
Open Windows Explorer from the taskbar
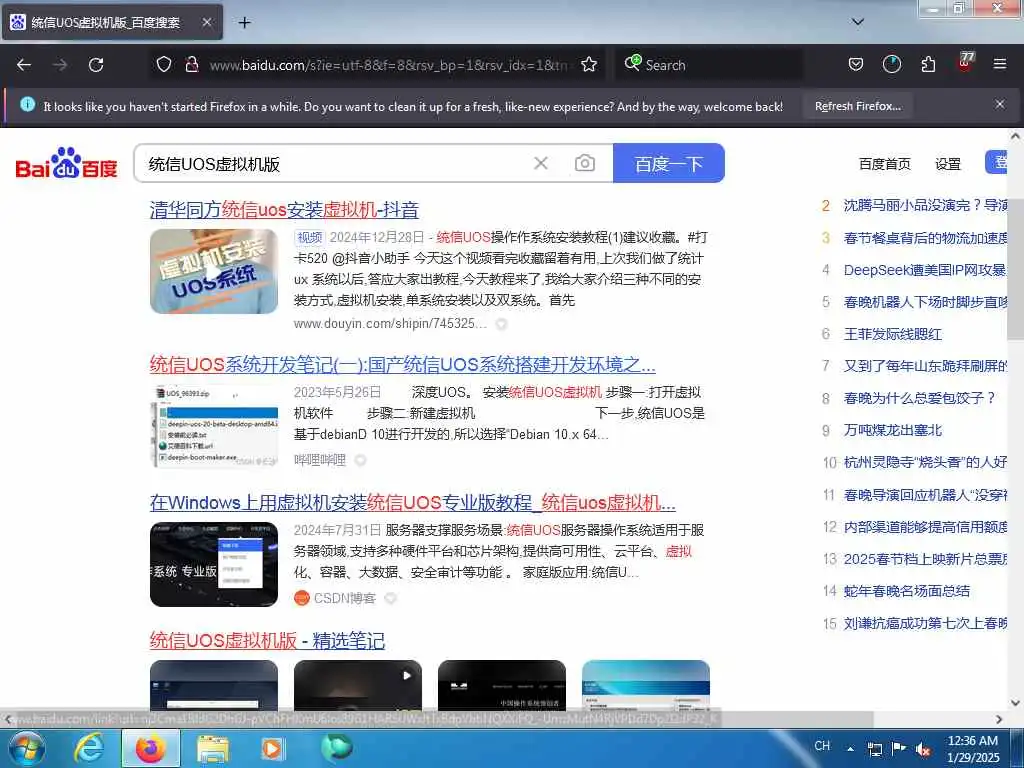coord(213,748)
